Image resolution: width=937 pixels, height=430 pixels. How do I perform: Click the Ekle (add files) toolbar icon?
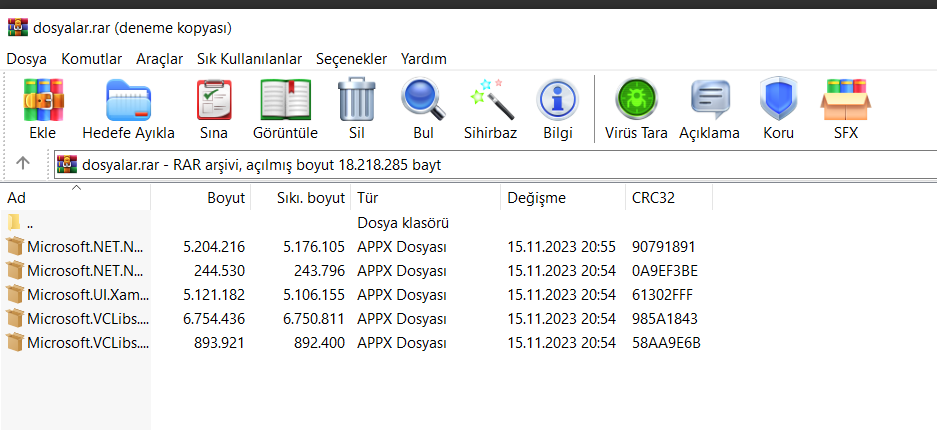42,101
